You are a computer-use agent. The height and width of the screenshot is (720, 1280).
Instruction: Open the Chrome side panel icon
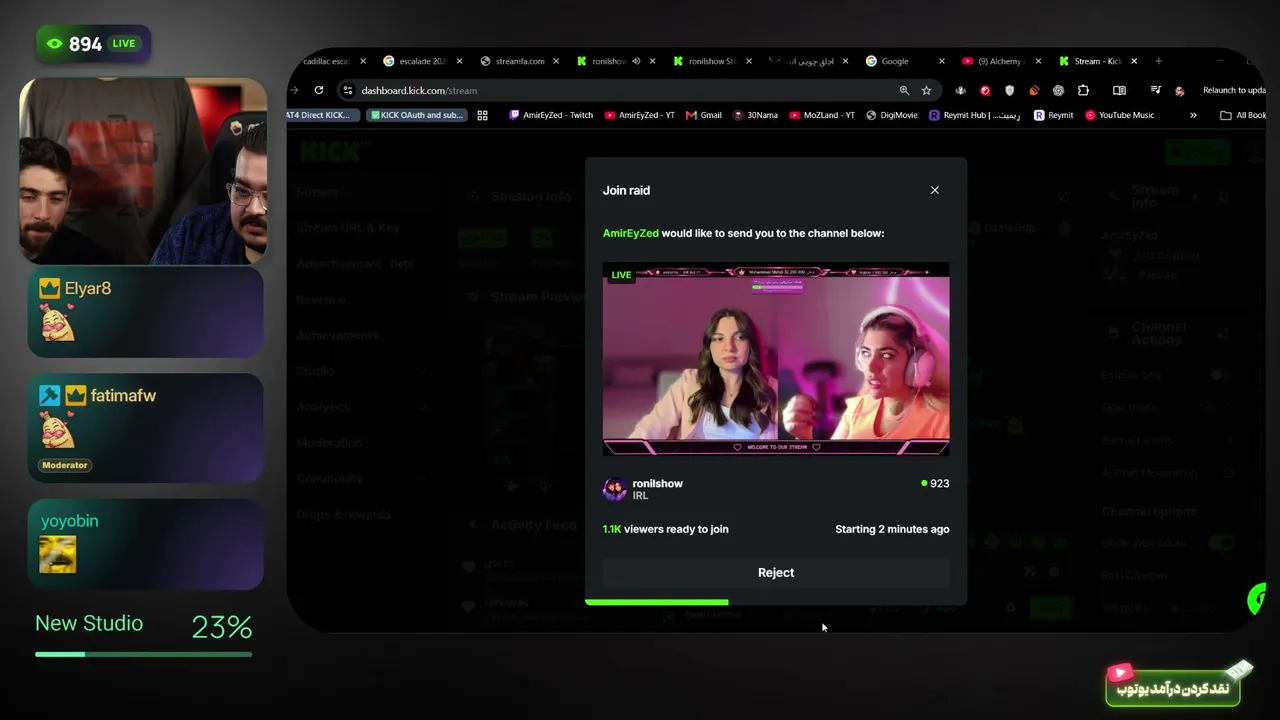tap(1119, 90)
